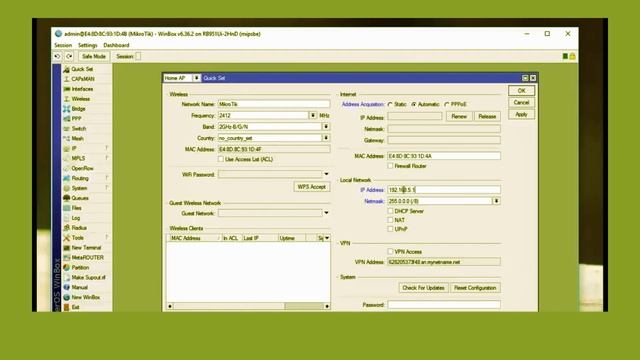Open the PPP section
This screenshot has height=360, width=640.
(76, 118)
